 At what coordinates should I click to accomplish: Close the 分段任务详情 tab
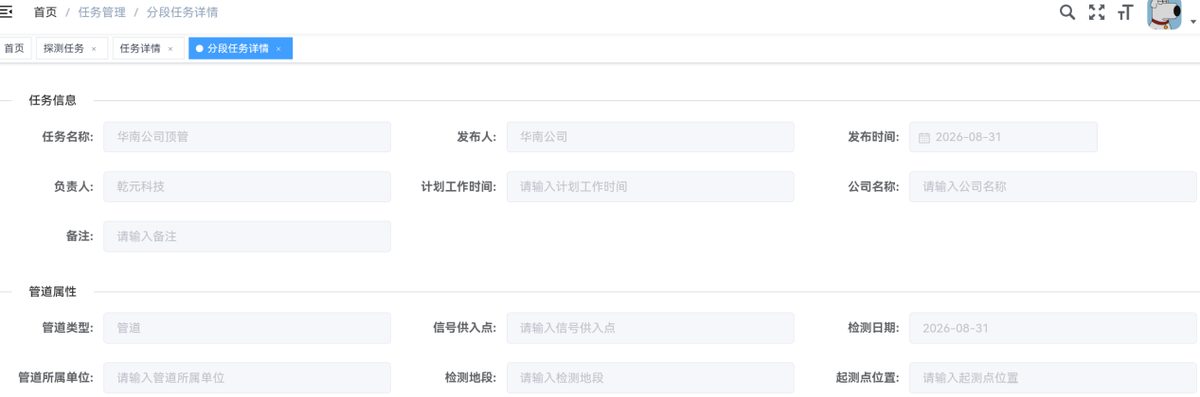click(278, 48)
